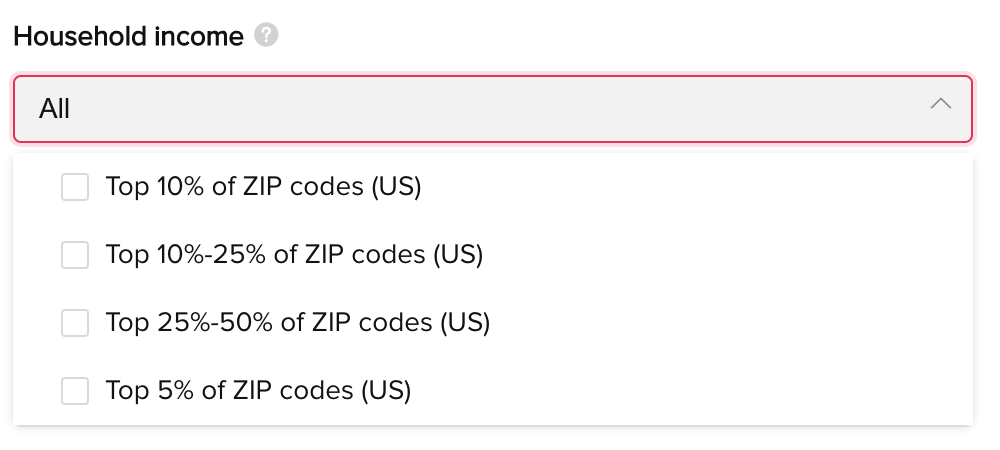Open the Household income help question mark
This screenshot has height=450, width=1000.
(x=266, y=35)
